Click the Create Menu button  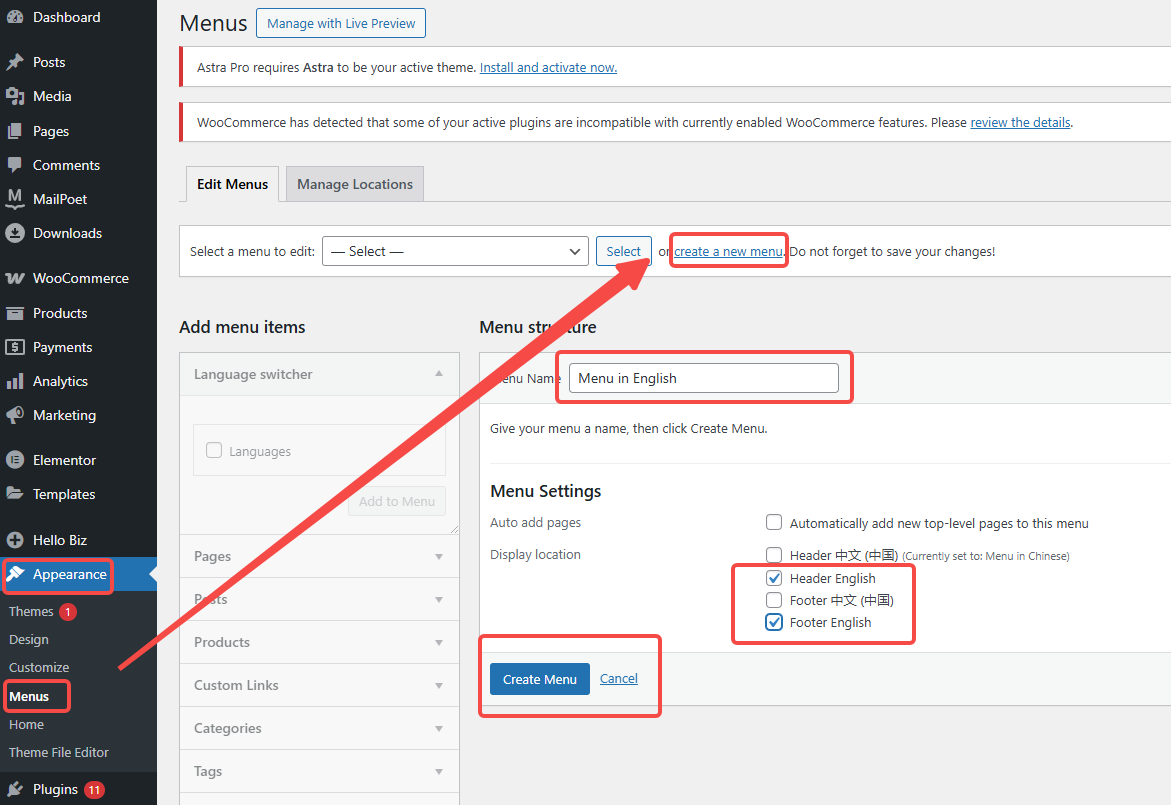click(x=539, y=678)
